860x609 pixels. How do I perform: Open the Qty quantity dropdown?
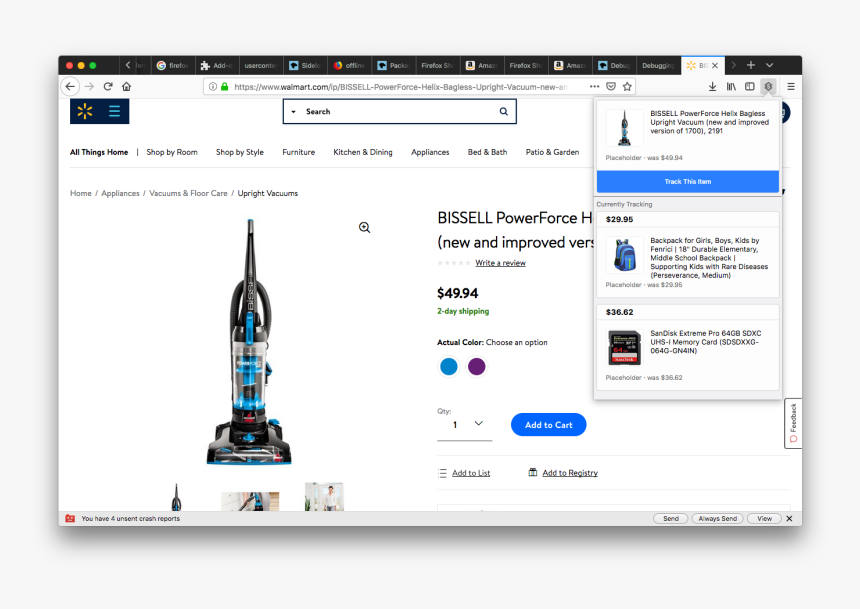[x=465, y=425]
